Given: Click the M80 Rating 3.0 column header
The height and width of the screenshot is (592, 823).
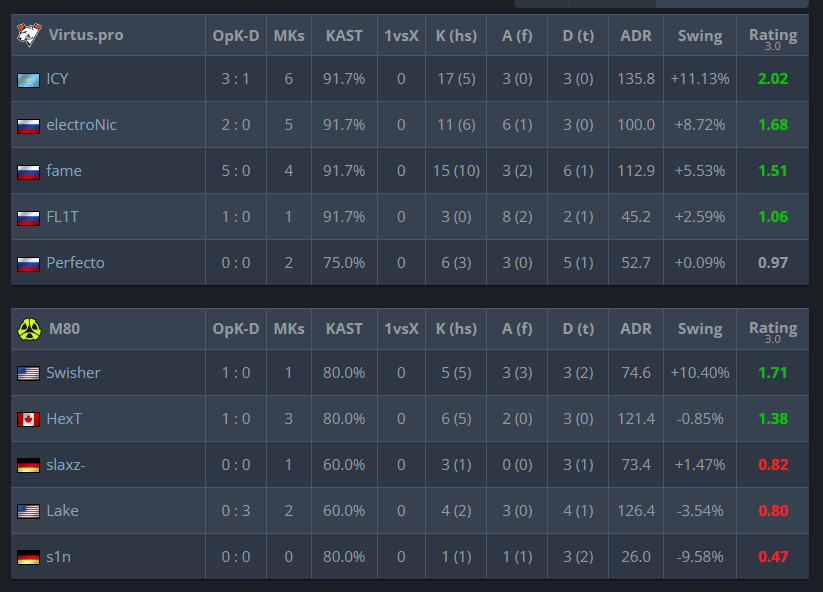Looking at the screenshot, I should (773, 331).
